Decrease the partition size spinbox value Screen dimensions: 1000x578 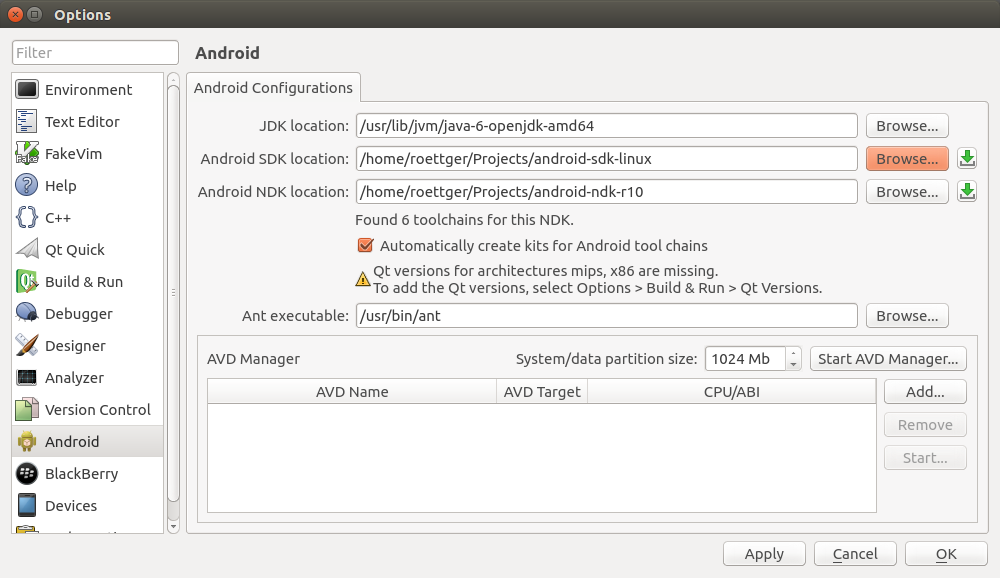pos(793,364)
